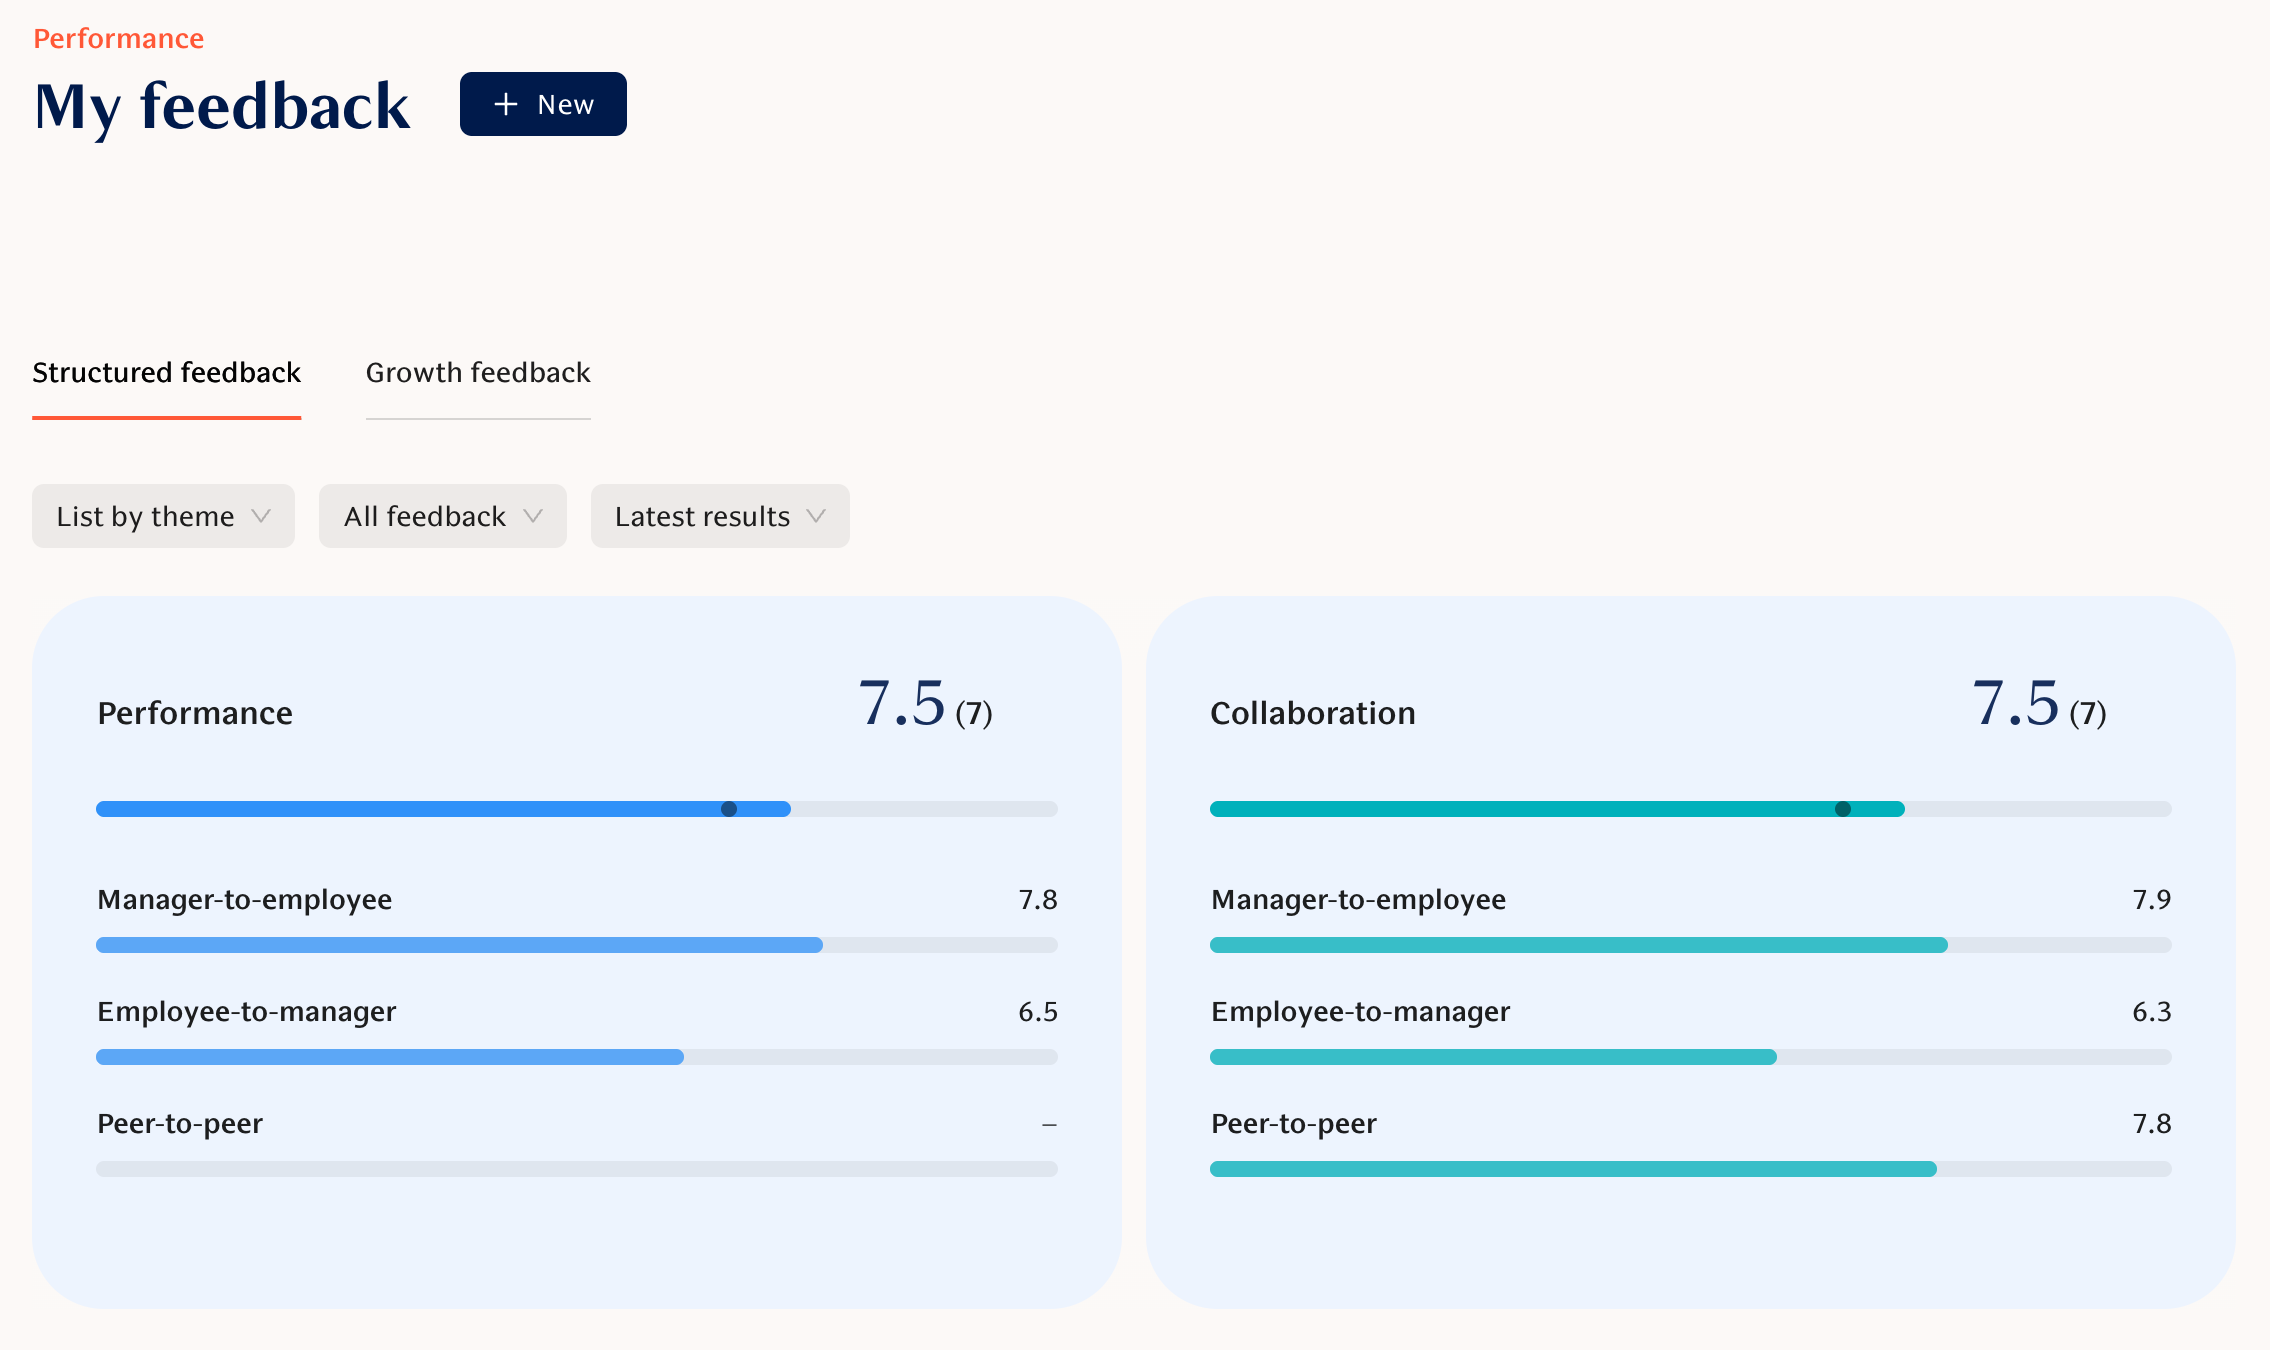Select the Structured feedback tab
Viewport: 2270px width, 1350px height.
pyautogui.click(x=166, y=373)
